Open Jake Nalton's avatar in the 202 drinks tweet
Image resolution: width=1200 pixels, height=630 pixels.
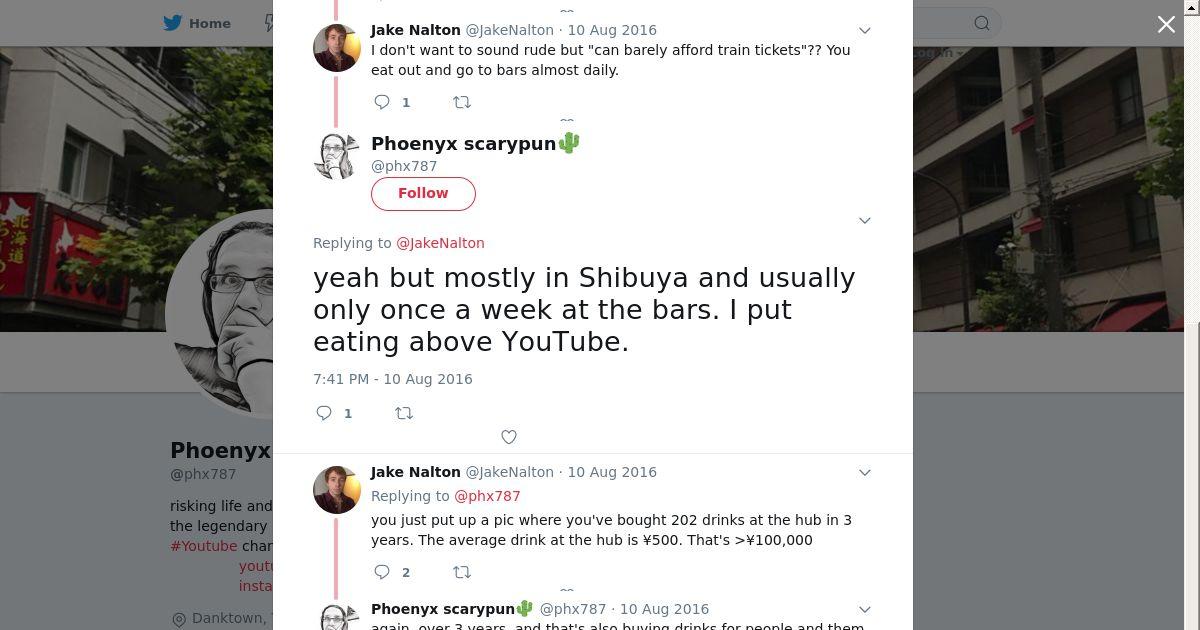click(x=337, y=490)
